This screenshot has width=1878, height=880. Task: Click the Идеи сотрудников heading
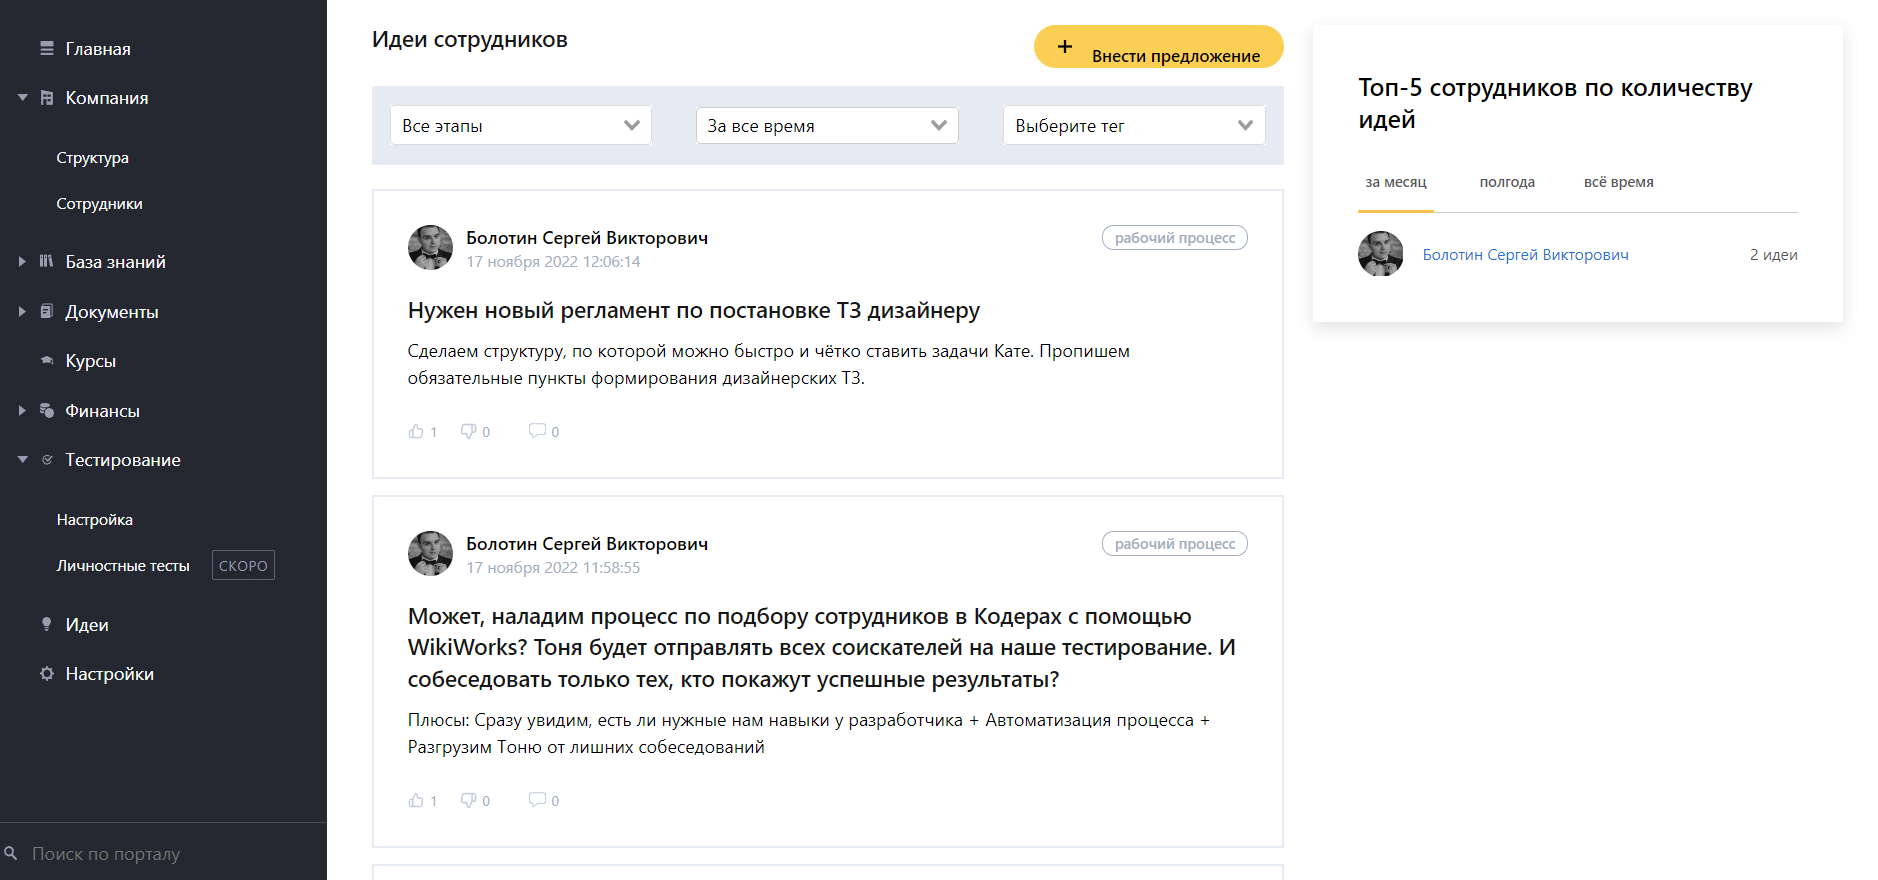(x=470, y=40)
